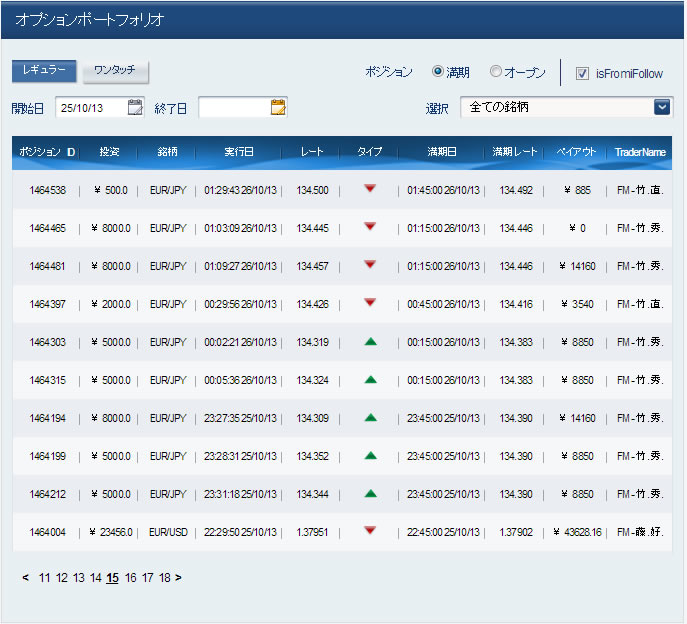Go to page 11
The image size is (687, 624).
44,578
